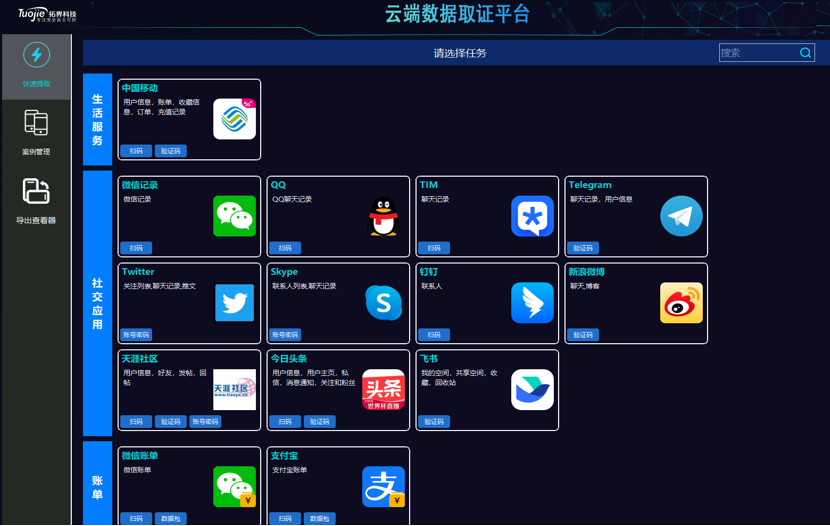Click 扫码 button in 今日头条 card
This screenshot has width=830, height=526.
coord(285,421)
